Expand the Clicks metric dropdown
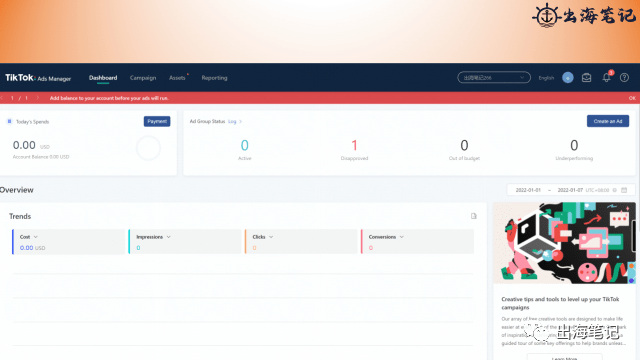The image size is (640, 360). (x=271, y=237)
